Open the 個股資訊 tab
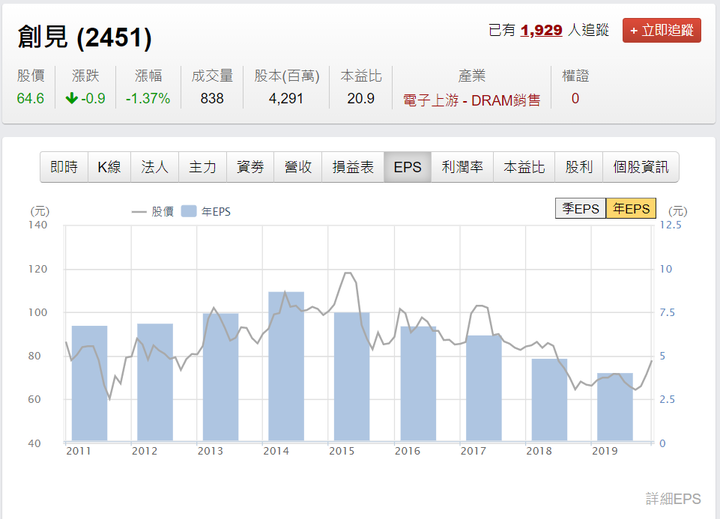720x519 pixels. click(641, 167)
